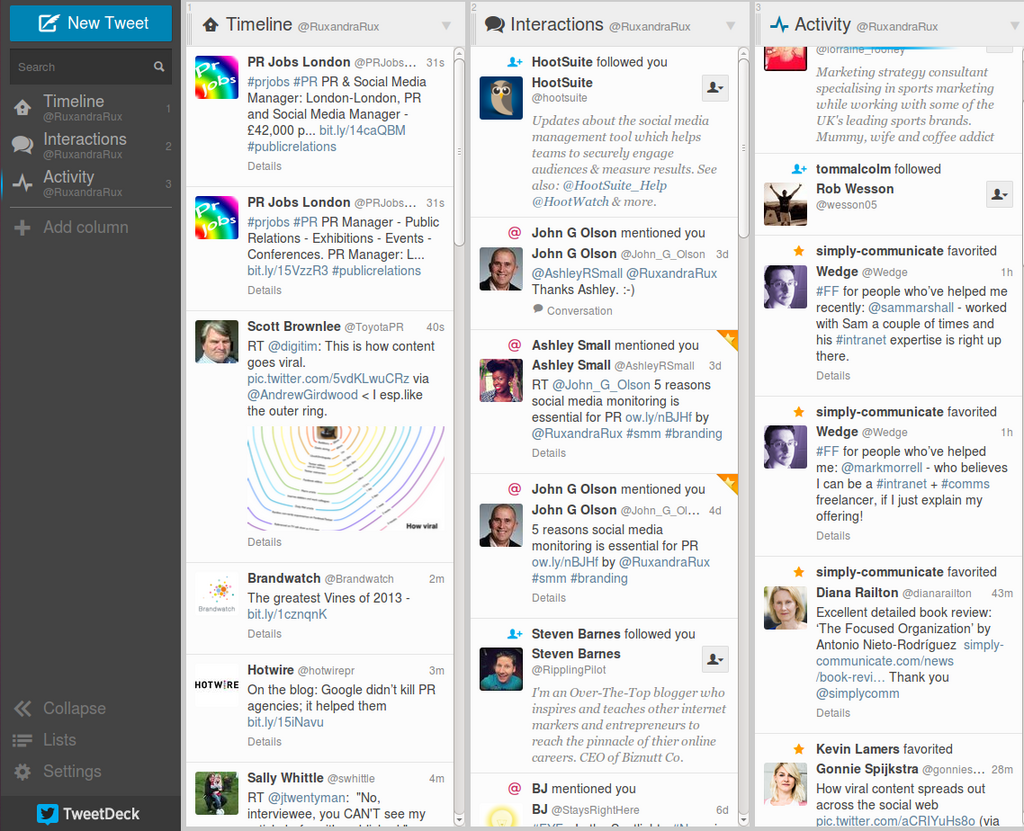1024x831 pixels.
Task: Click the search magnifier icon
Action: point(159,66)
